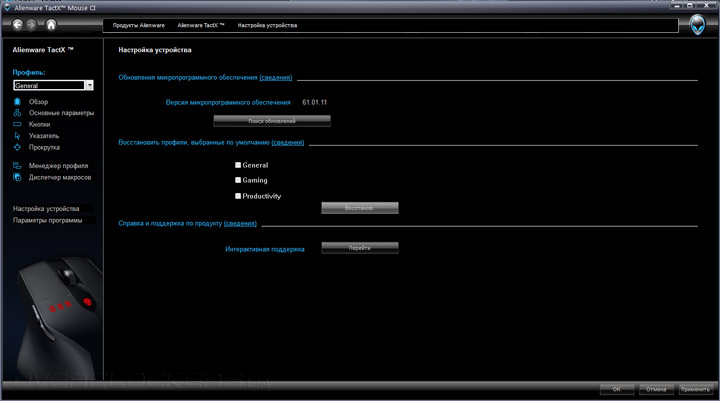The width and height of the screenshot is (720, 401).
Task: Click the Обзор sidebar icon
Action: click(17, 102)
